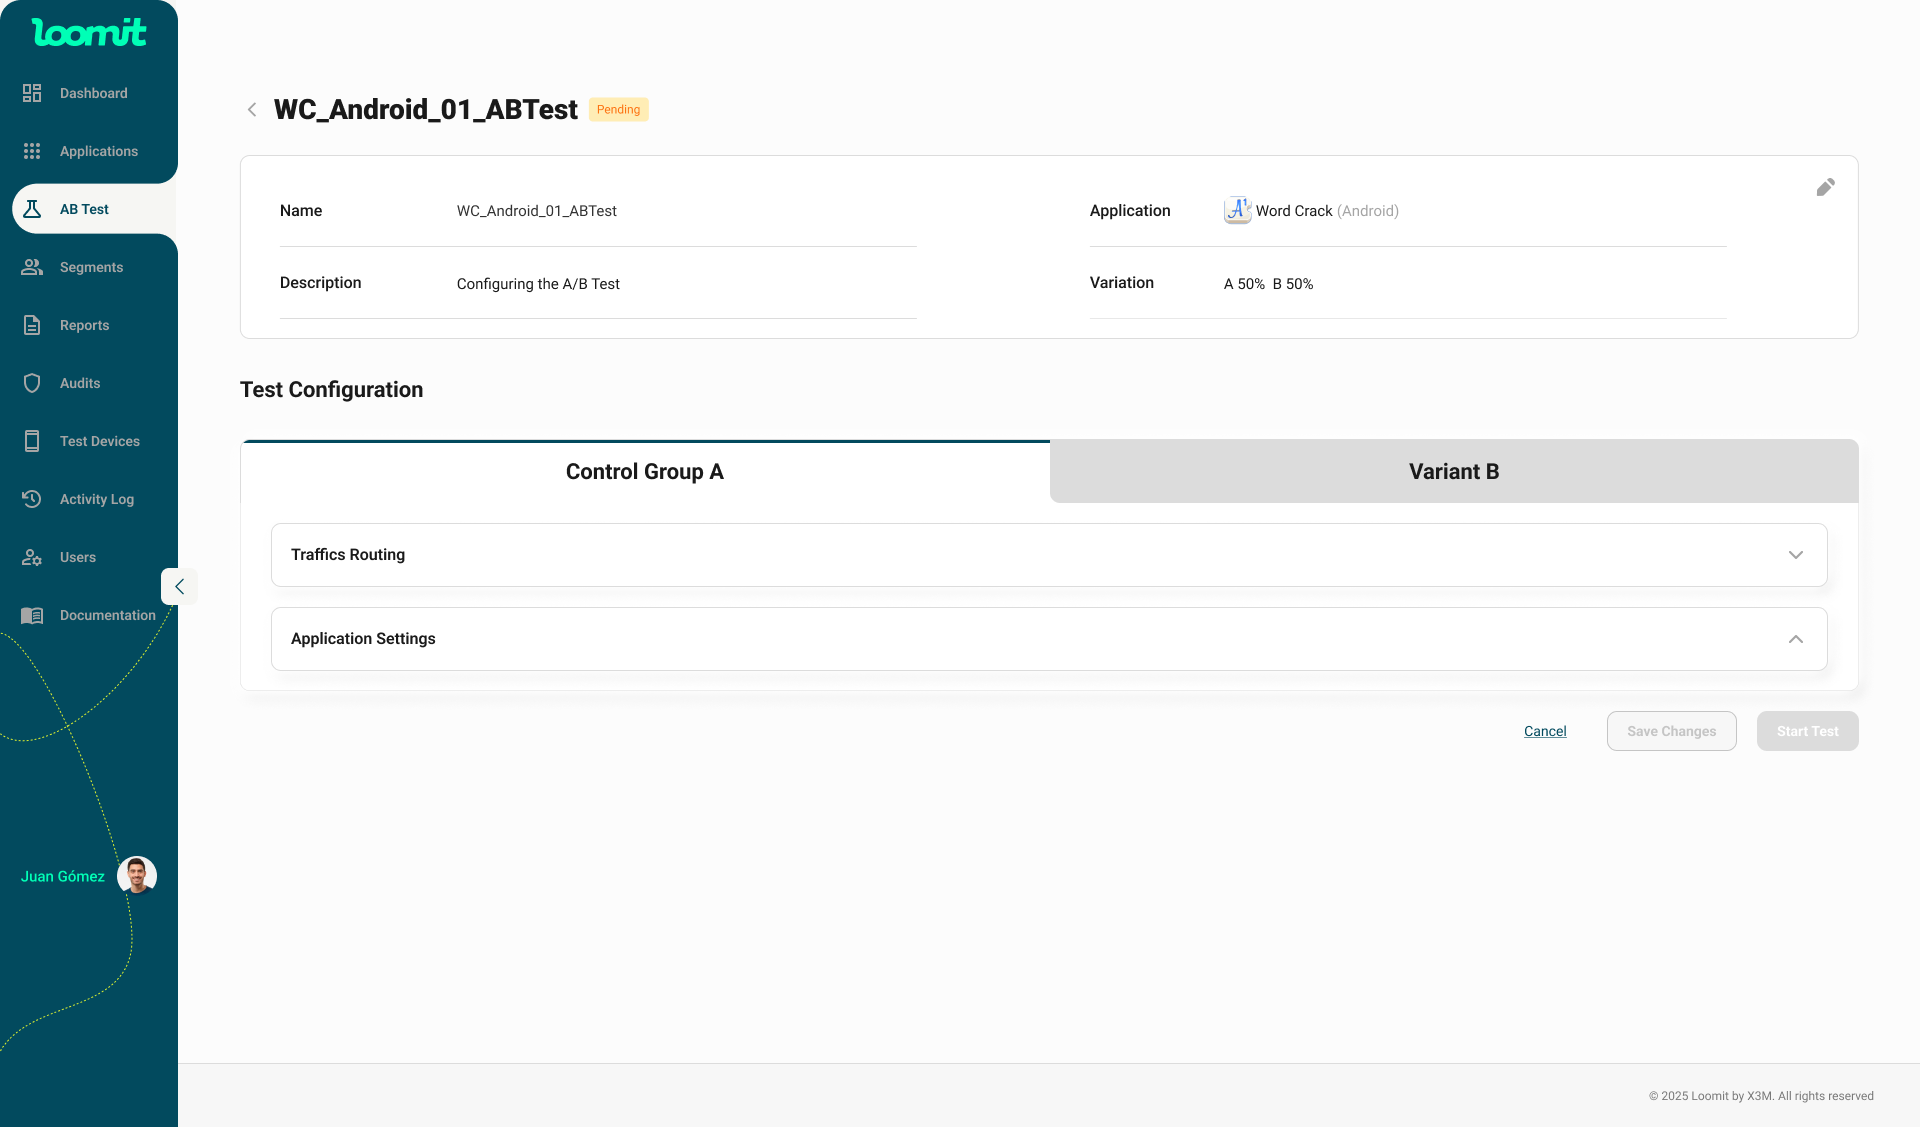Expand the Traffics Routing chevron
Viewport: 1920px width, 1127px height.
[x=1796, y=555]
